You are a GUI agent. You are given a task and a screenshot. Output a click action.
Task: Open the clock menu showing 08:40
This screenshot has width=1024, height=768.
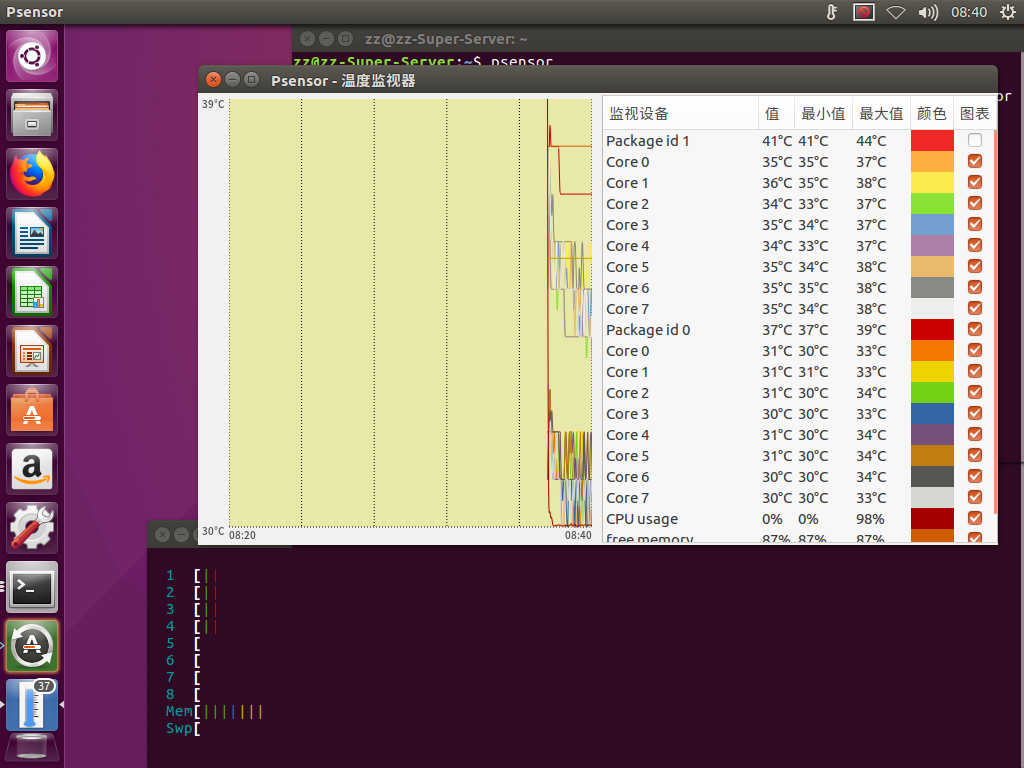[x=969, y=13]
